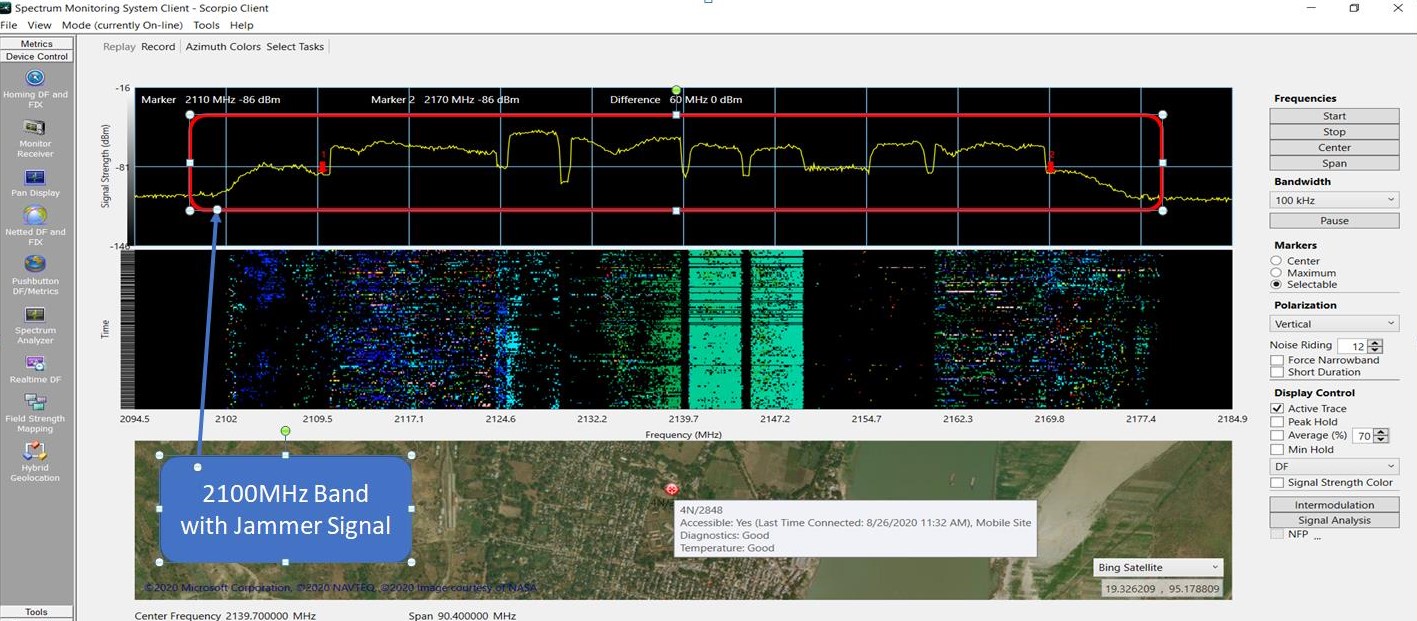Open the Tools menu

coord(206,25)
